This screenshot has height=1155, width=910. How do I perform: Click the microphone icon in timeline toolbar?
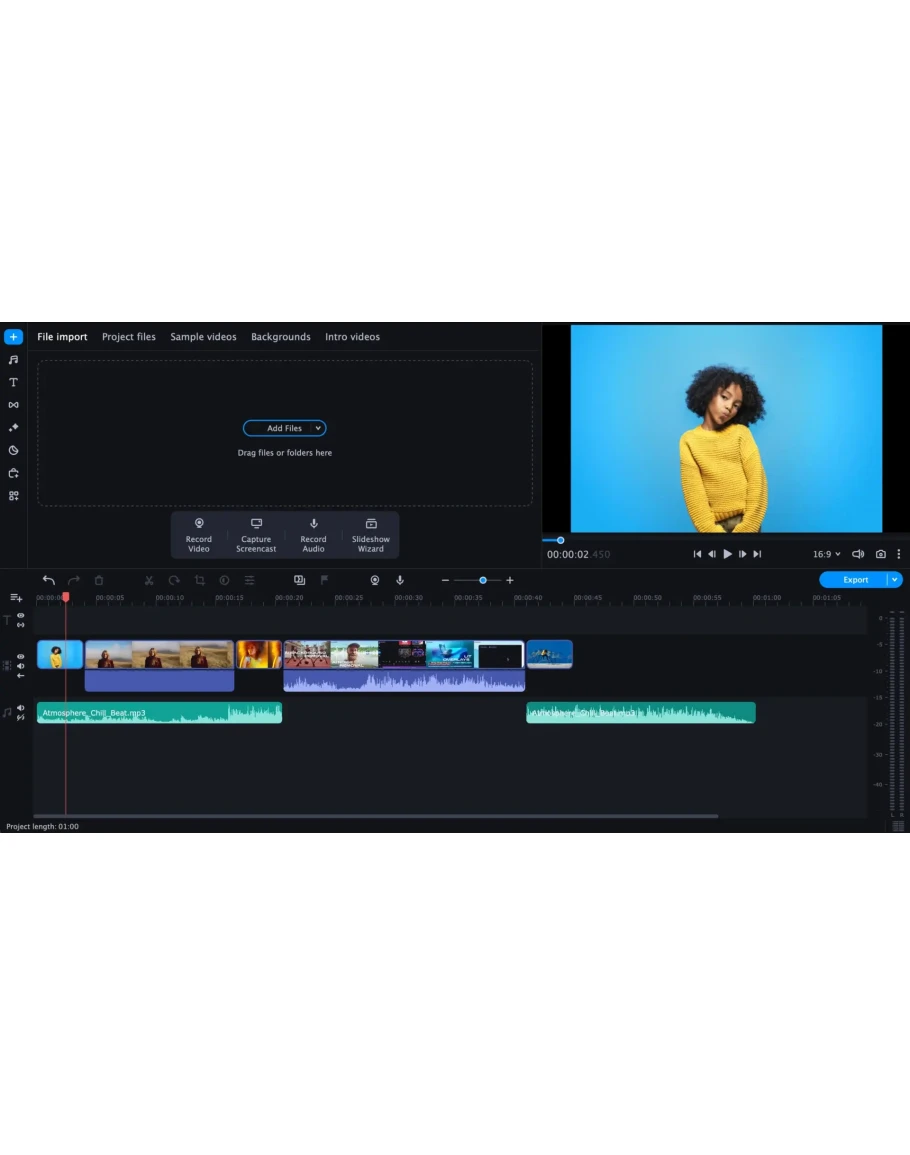pos(400,580)
